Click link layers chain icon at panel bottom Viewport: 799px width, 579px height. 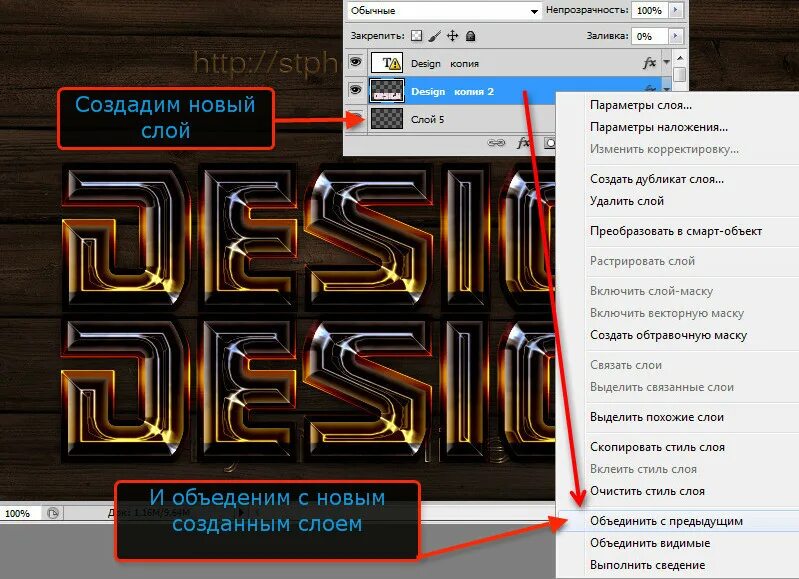pyautogui.click(x=496, y=143)
